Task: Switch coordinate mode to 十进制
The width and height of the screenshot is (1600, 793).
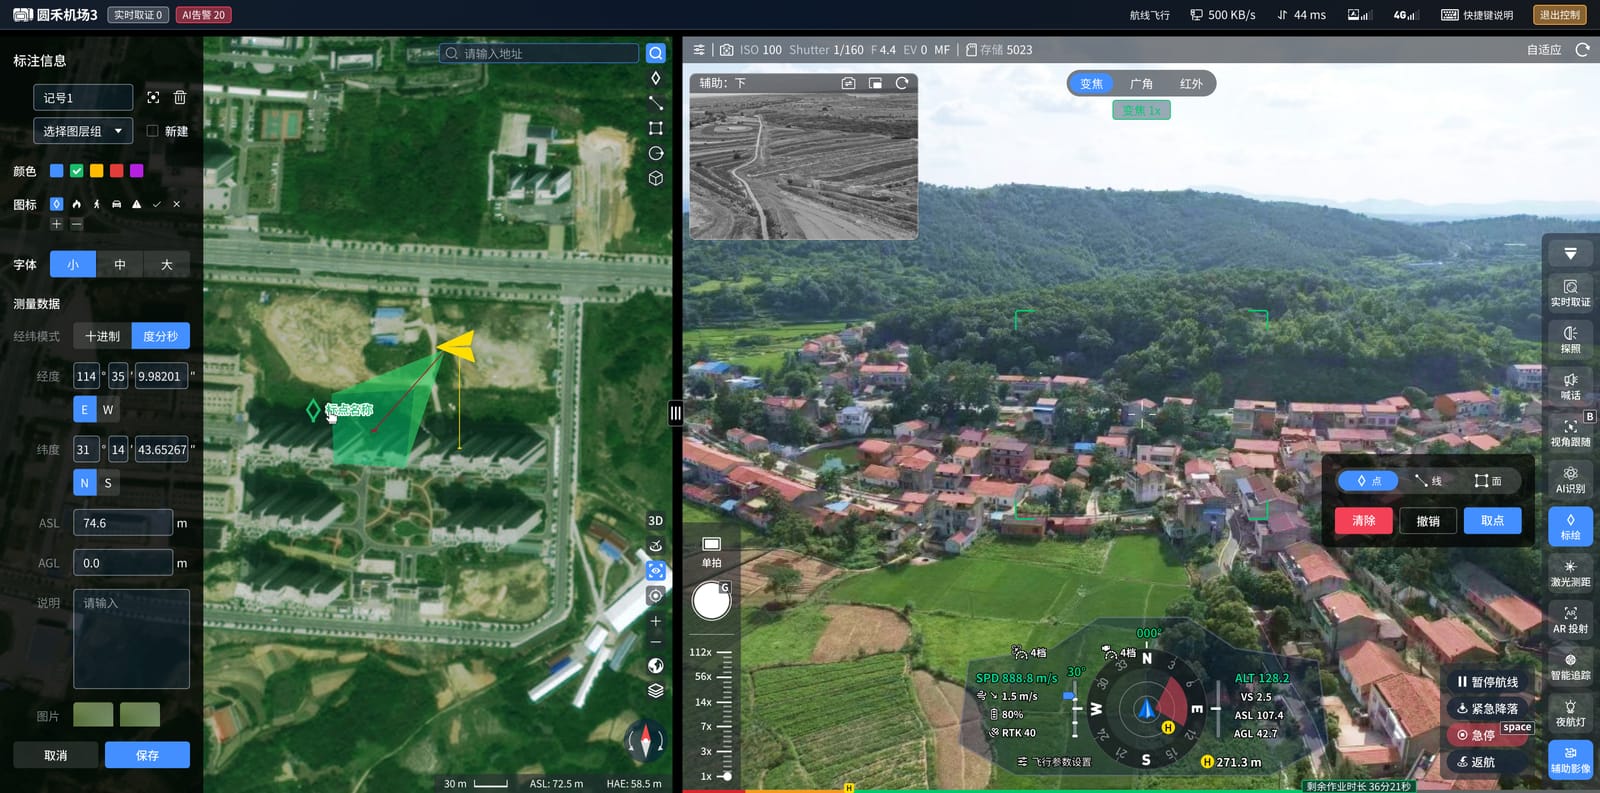Action: (102, 336)
